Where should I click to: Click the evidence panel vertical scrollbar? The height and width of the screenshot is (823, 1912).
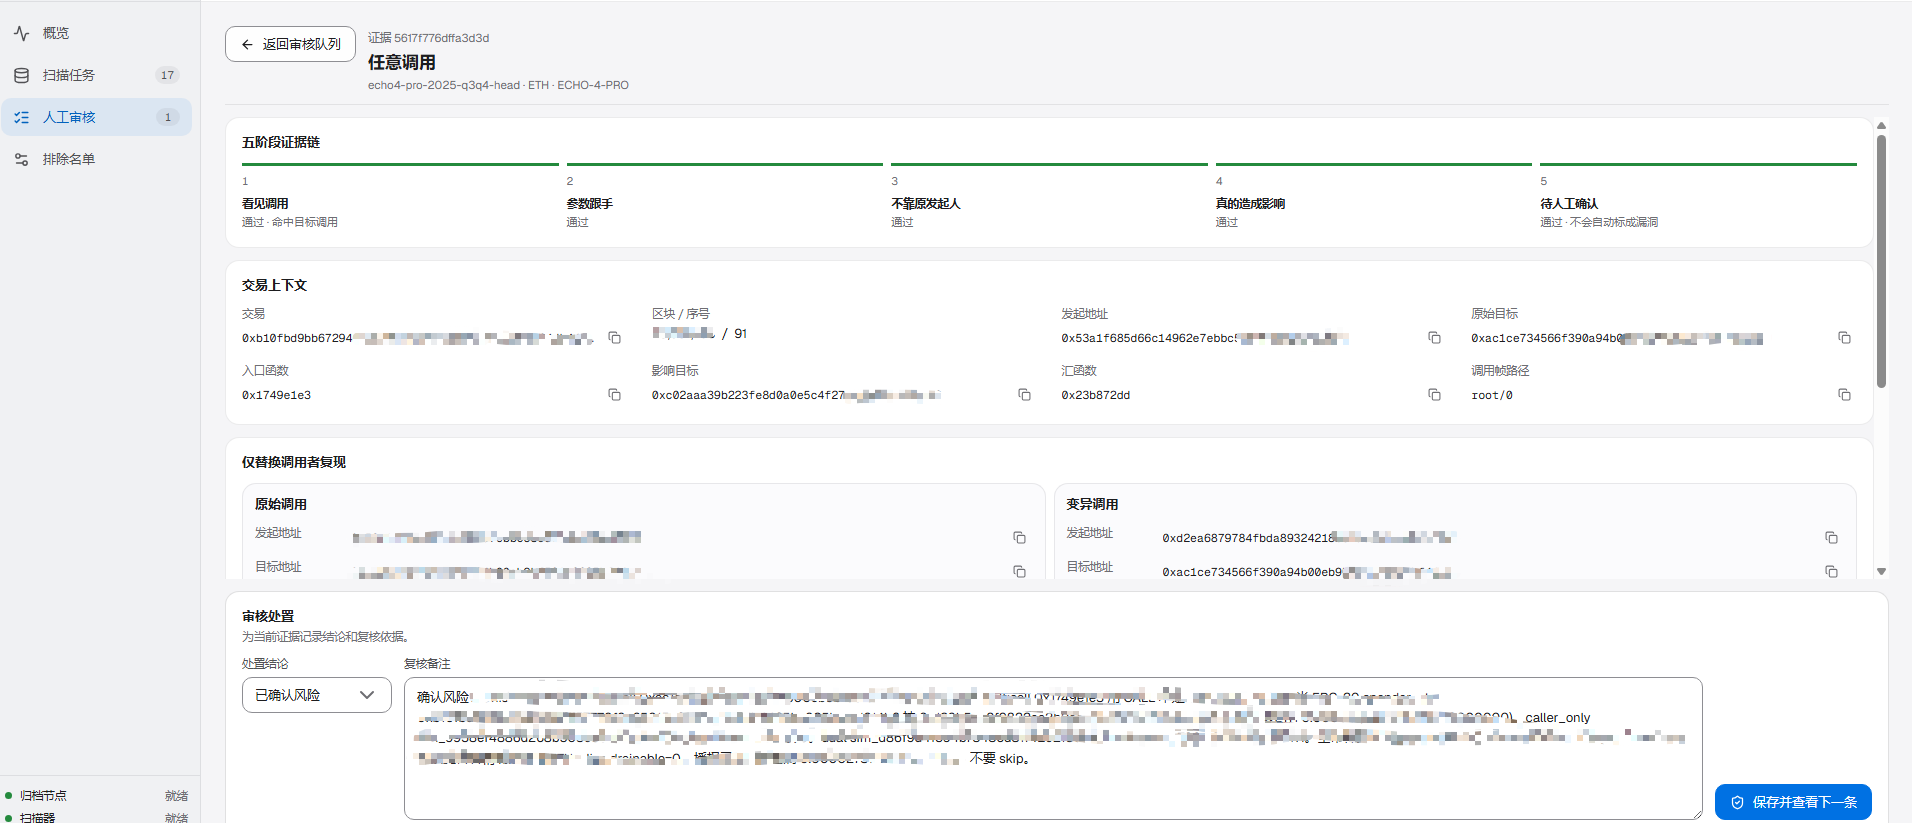pyautogui.click(x=1881, y=262)
